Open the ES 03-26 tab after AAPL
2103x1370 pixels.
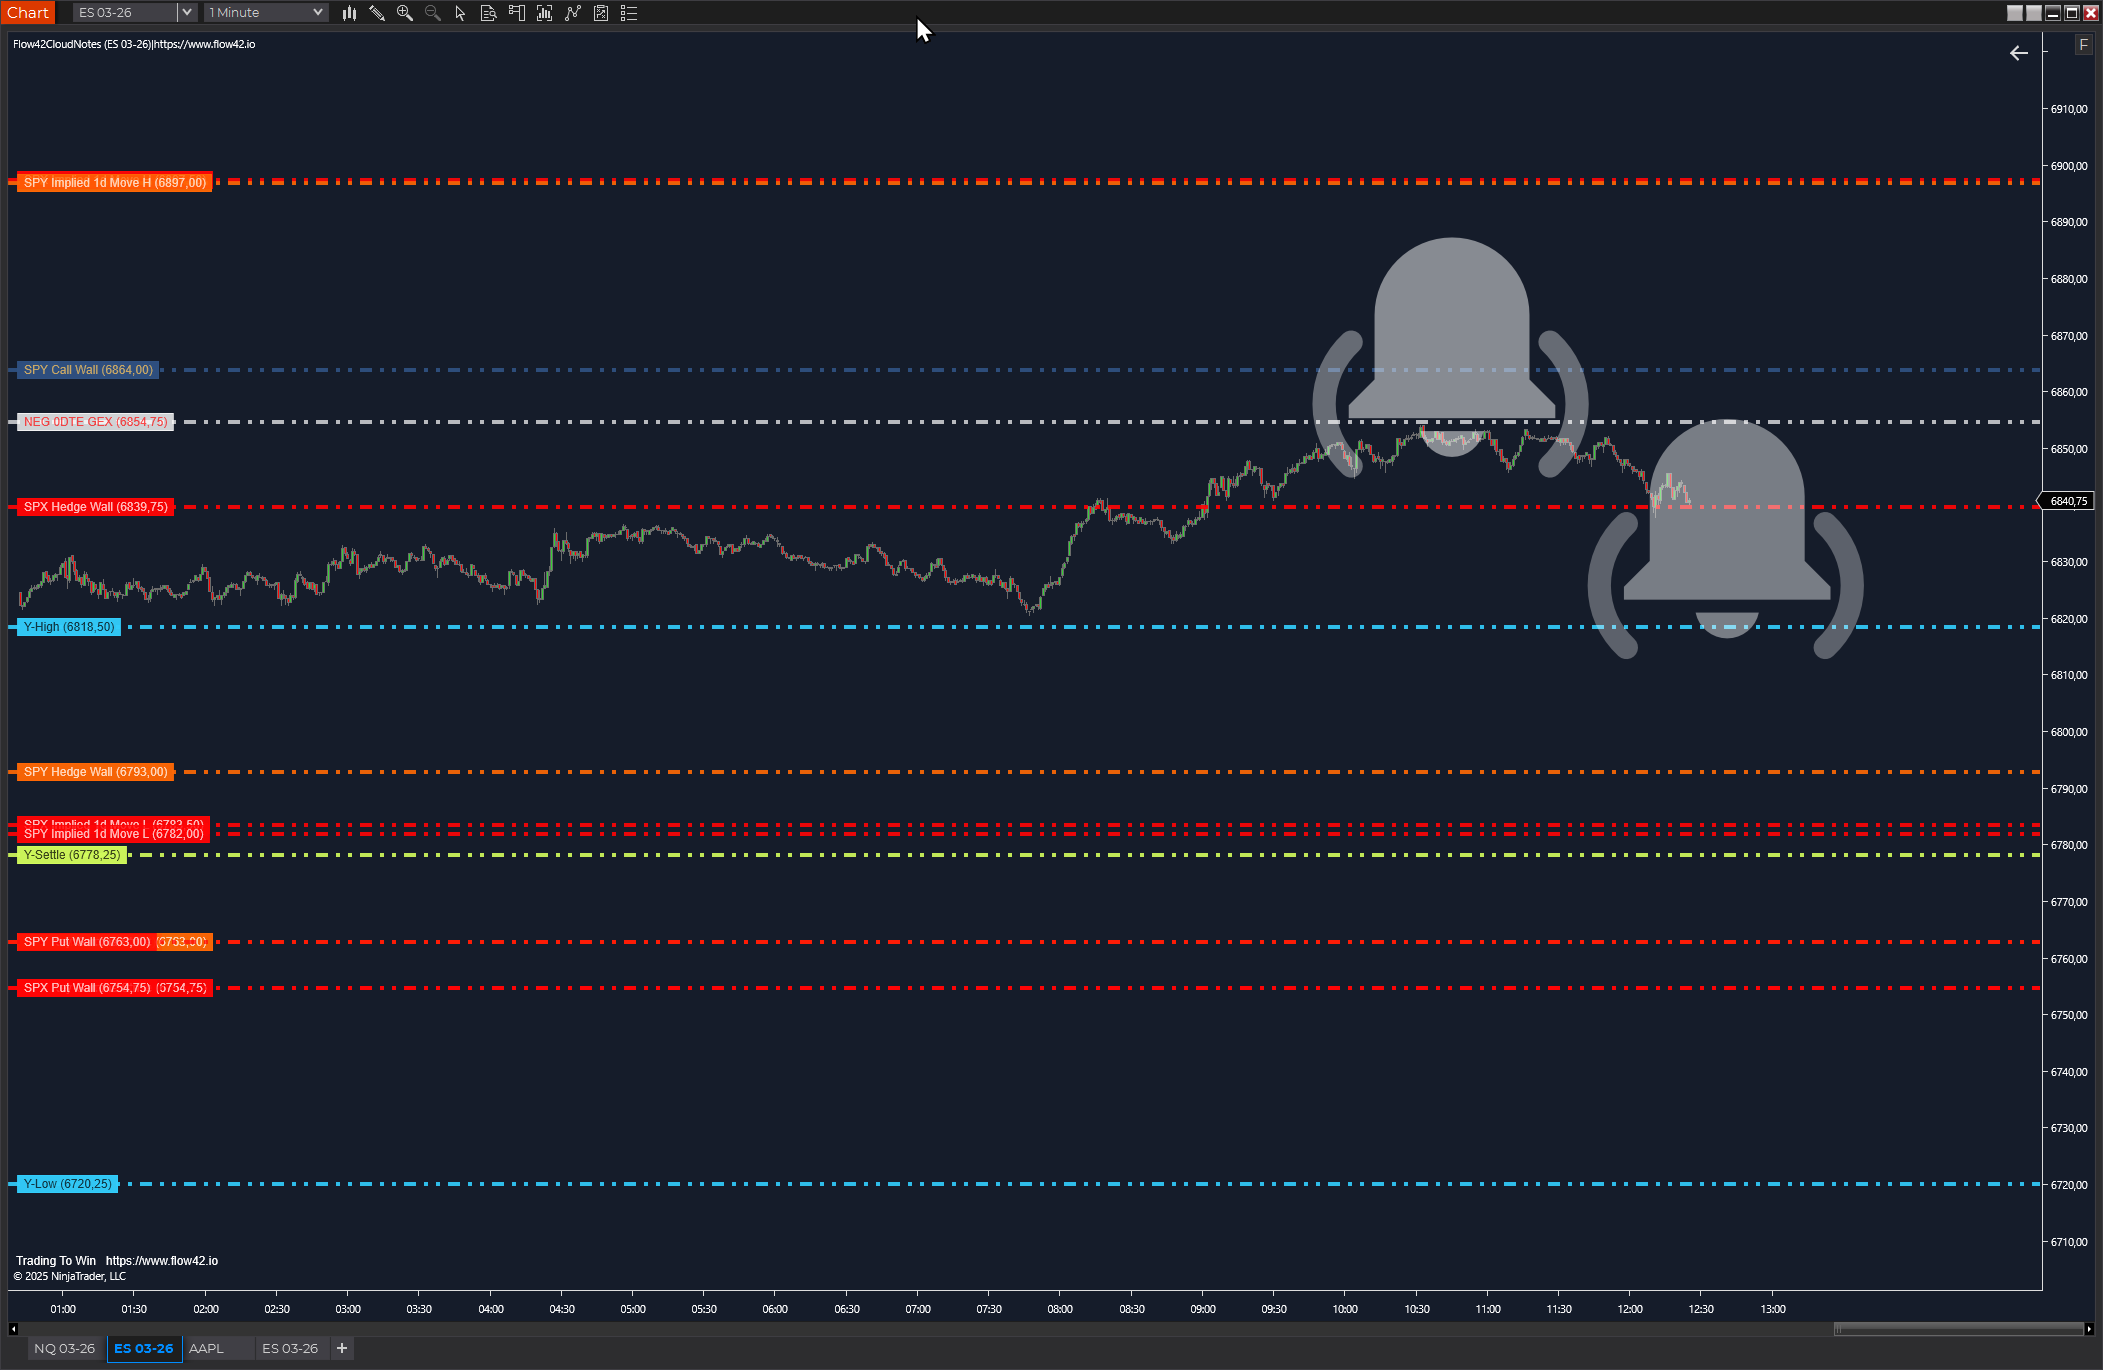coord(290,1348)
